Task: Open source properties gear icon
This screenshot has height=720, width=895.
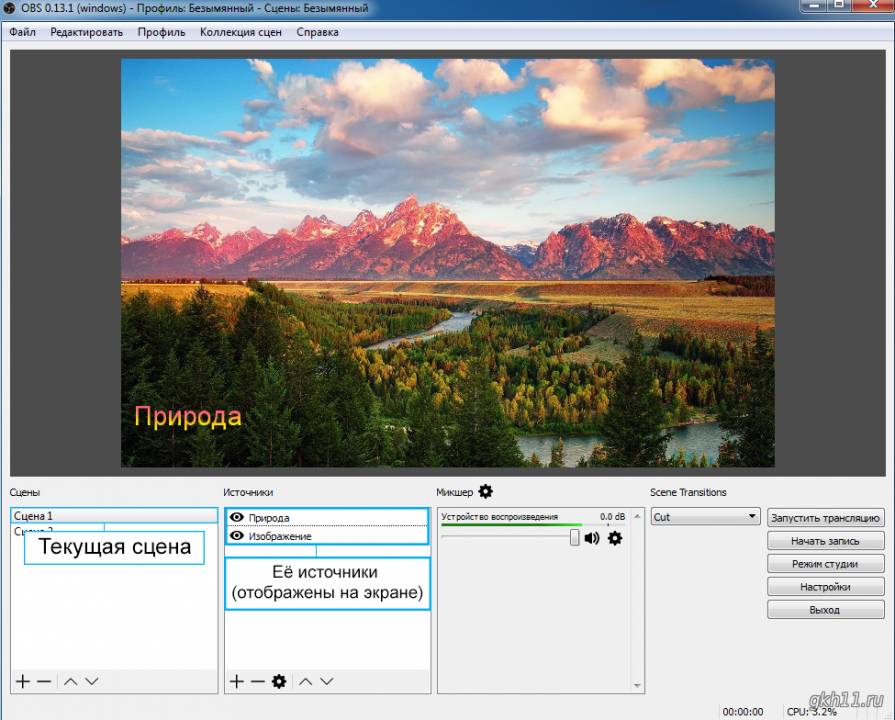Action: coord(279,681)
